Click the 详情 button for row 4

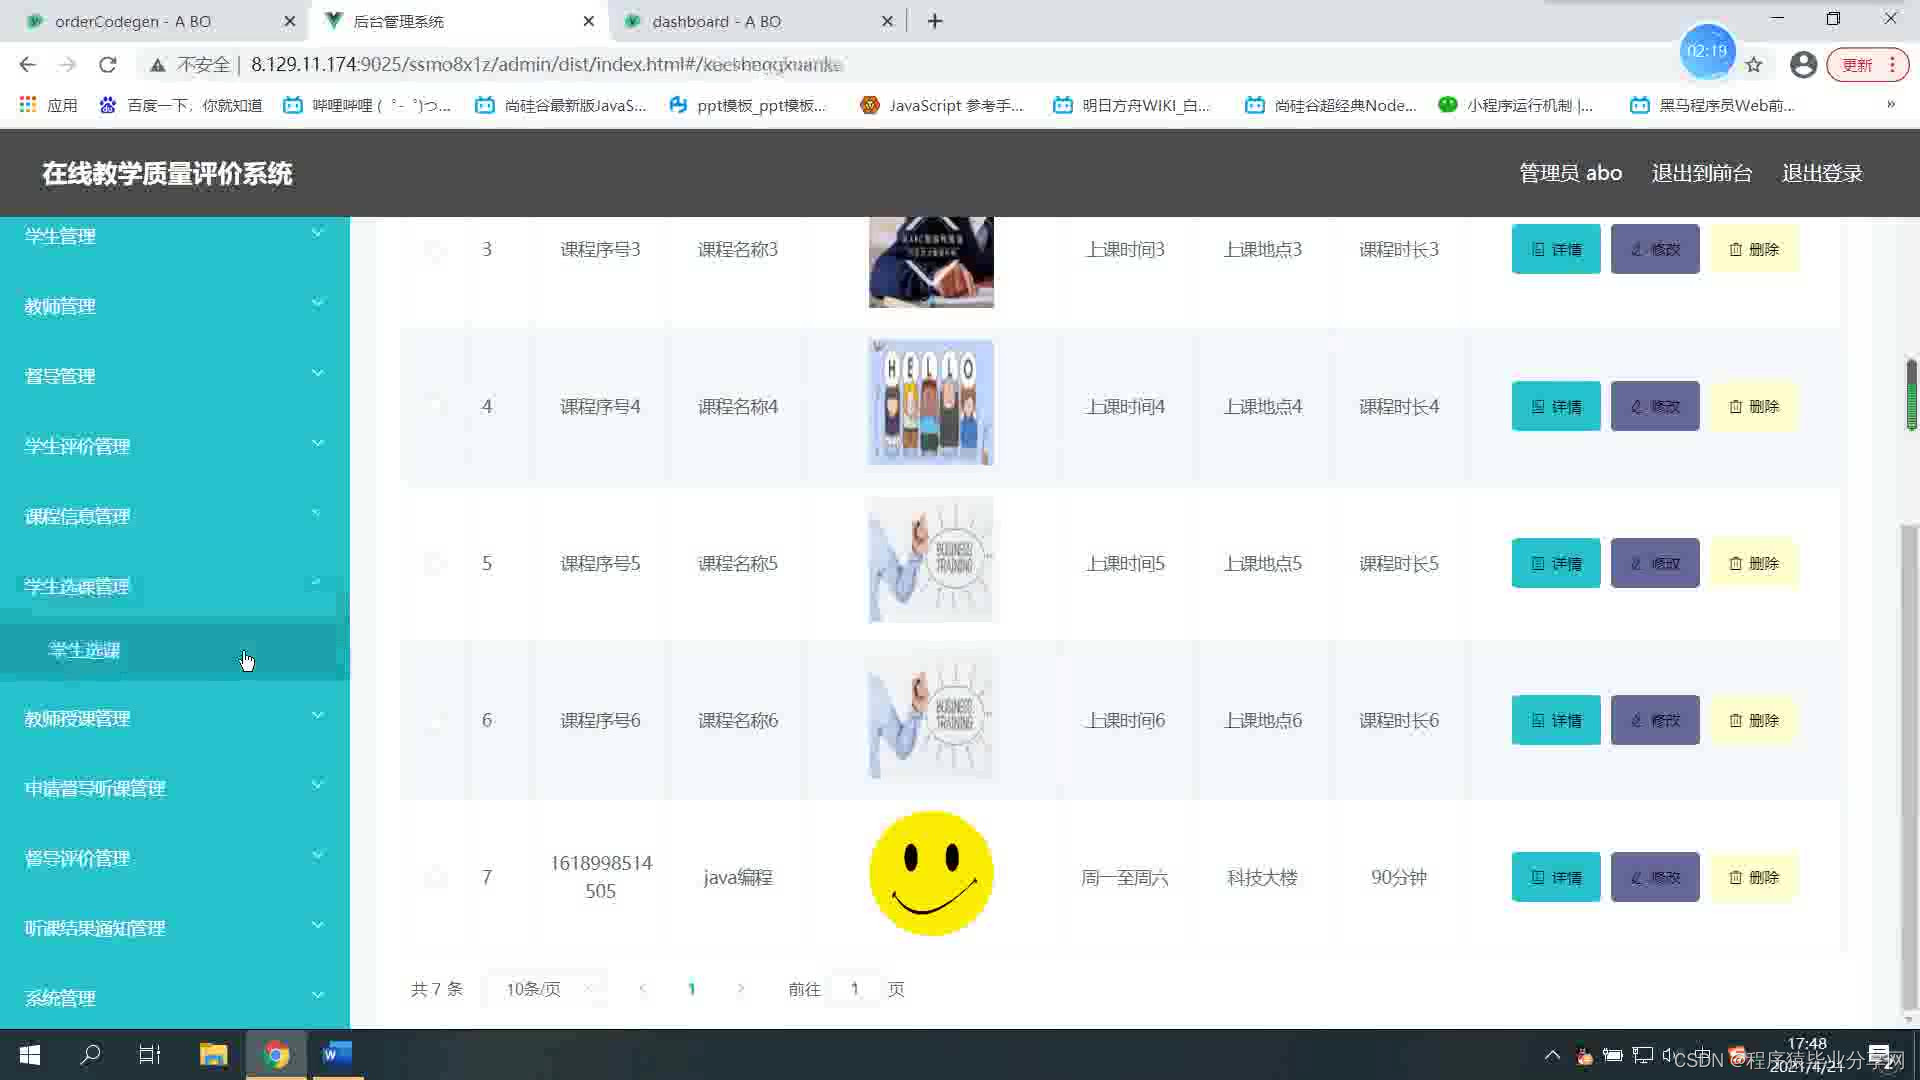coord(1555,406)
